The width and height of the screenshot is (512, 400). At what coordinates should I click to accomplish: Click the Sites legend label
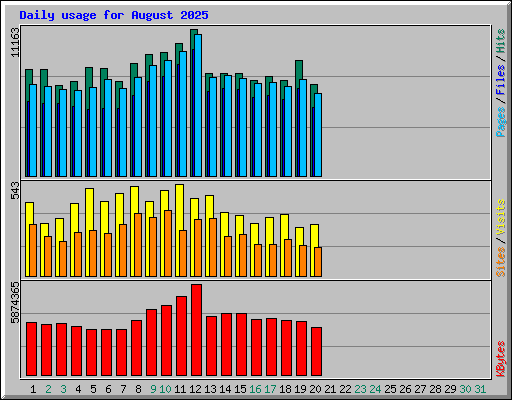coord(501,262)
